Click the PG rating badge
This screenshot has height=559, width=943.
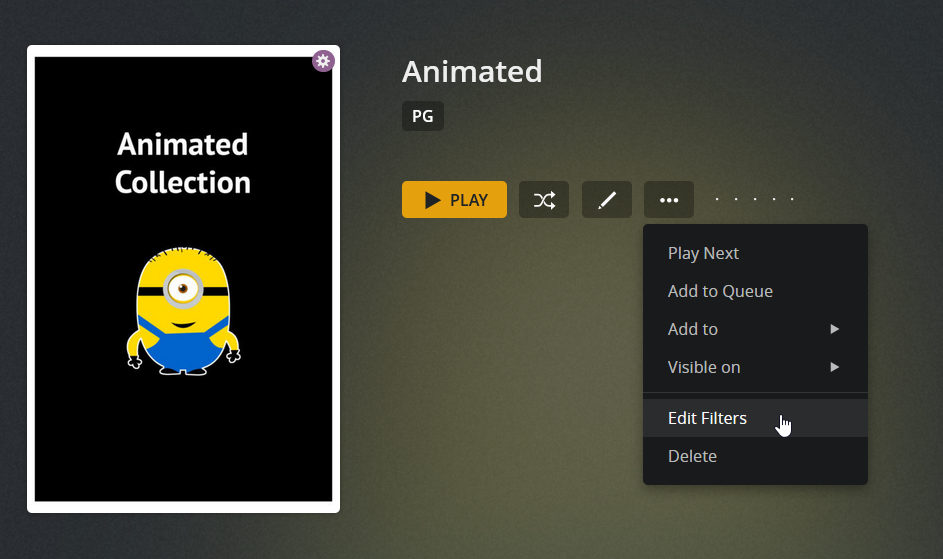(423, 116)
